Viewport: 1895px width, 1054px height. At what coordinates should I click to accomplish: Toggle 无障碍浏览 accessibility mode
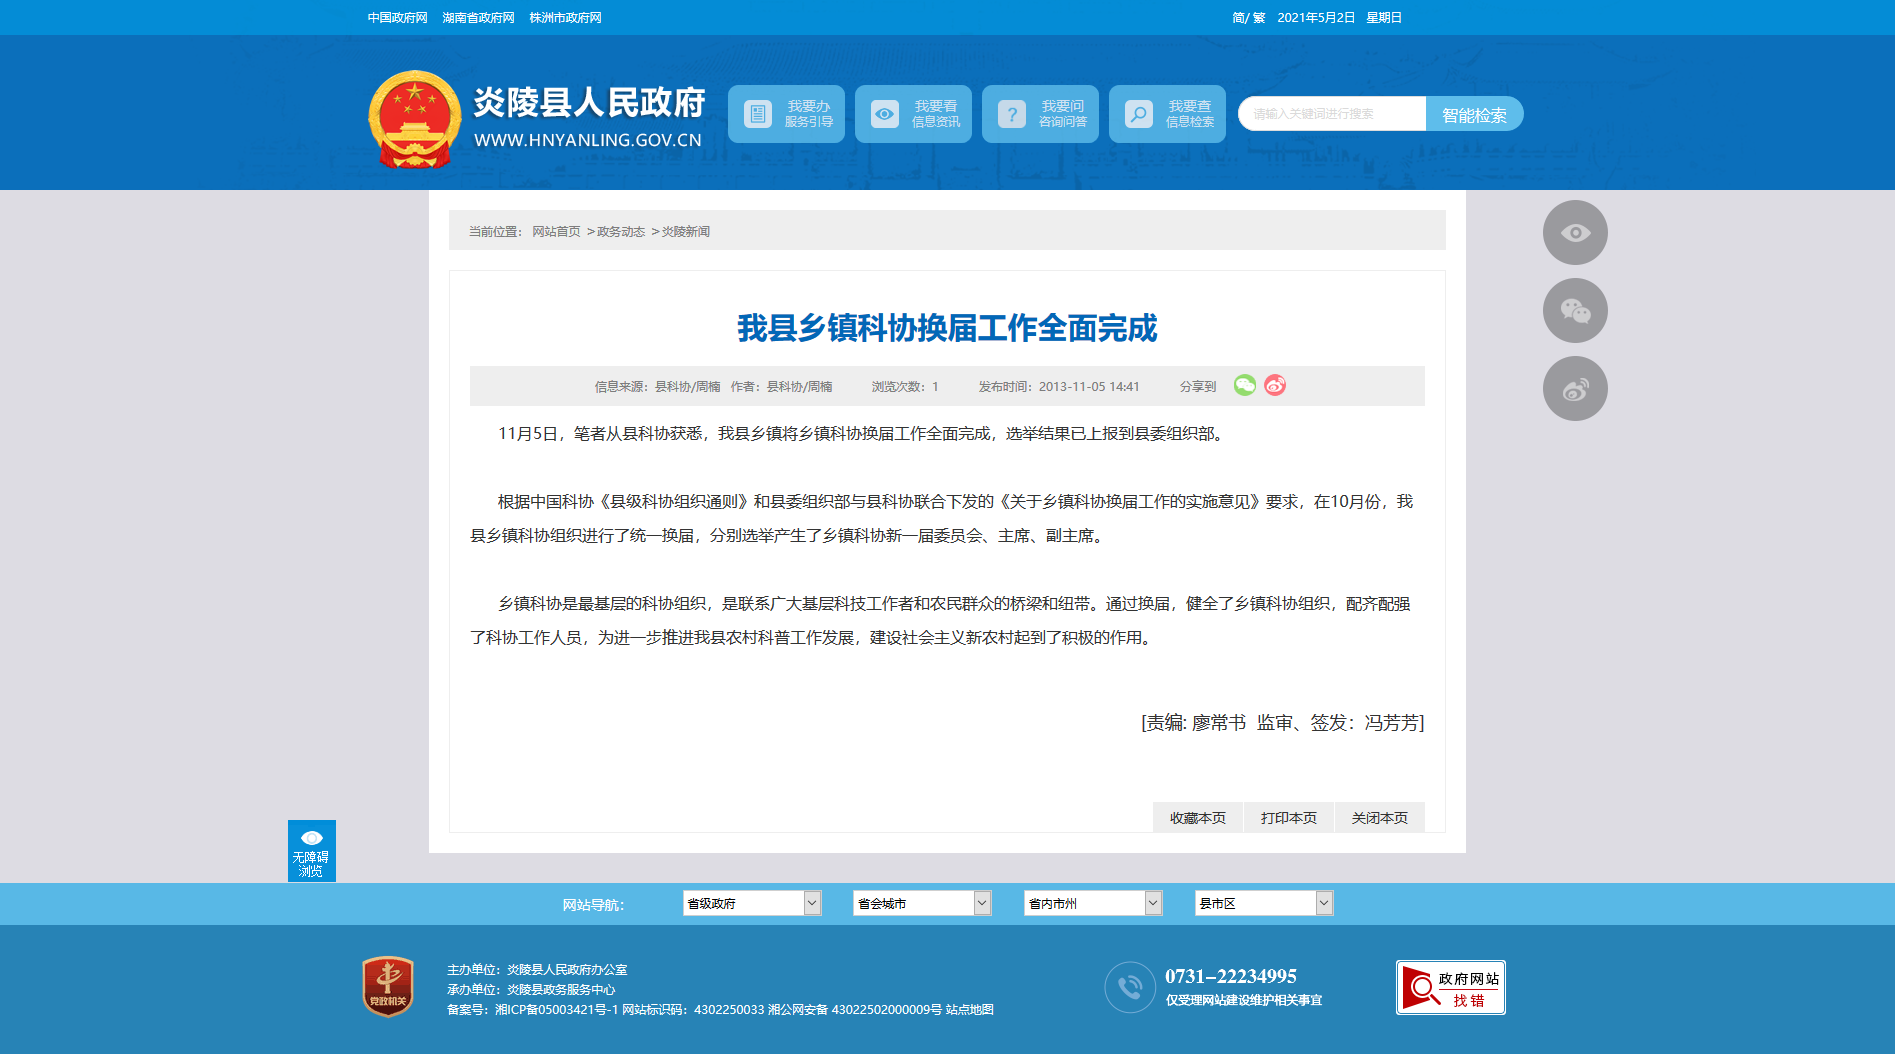311,851
